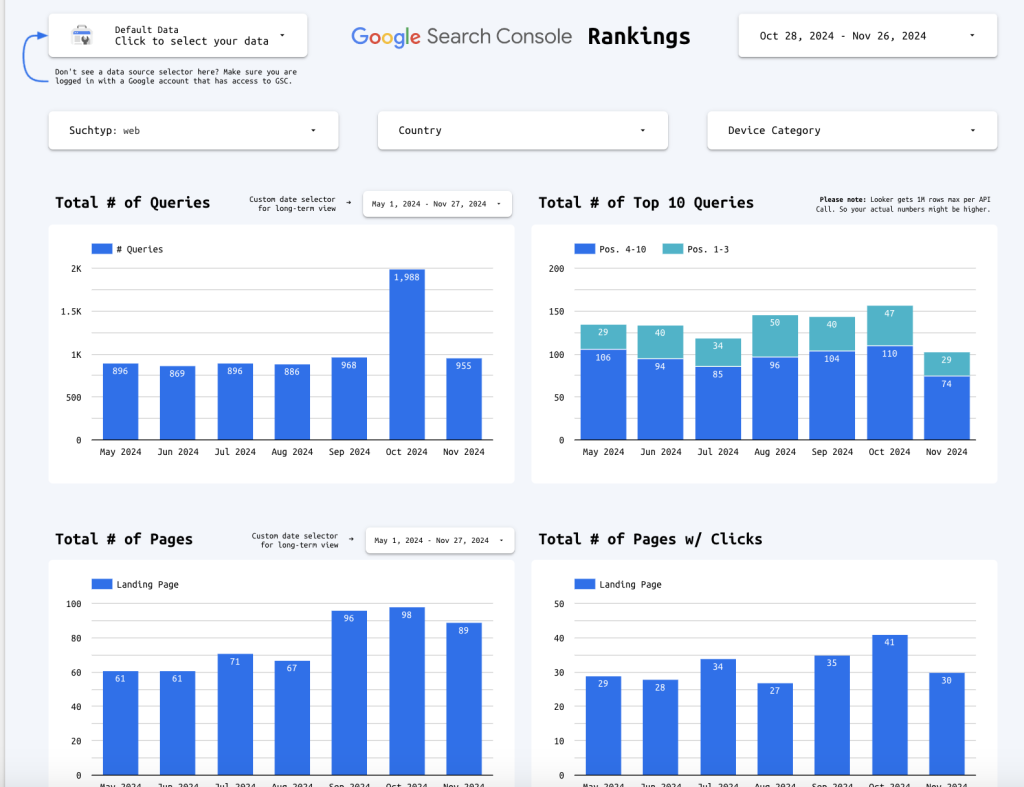Click the Search Console data source icon
This screenshot has height=787, width=1024.
pos(81,36)
